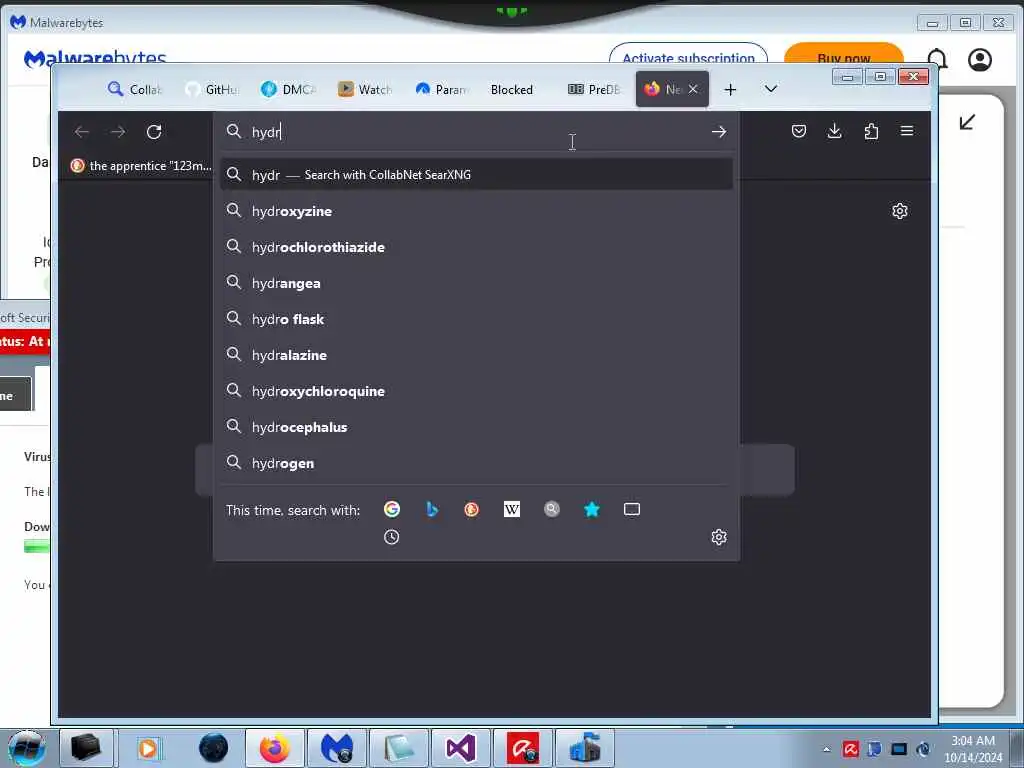1024x768 pixels.
Task: Choose Search with CollabNet SearXNG row
Action: pyautogui.click(x=476, y=174)
